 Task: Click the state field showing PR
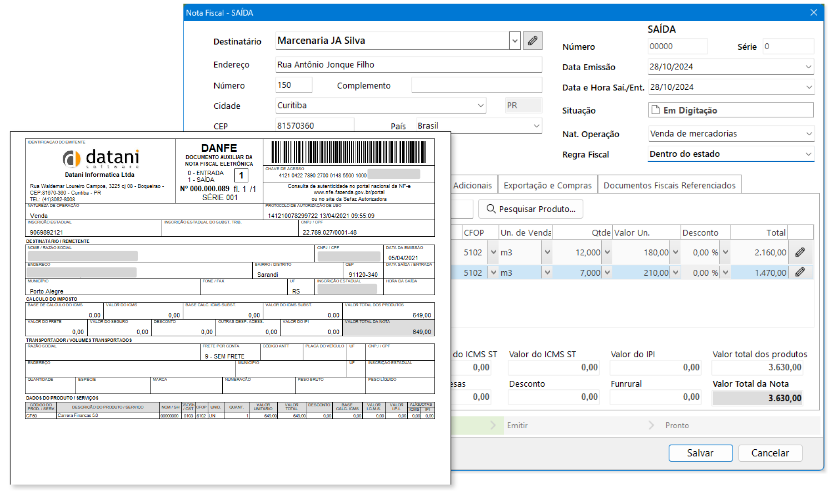(523, 106)
